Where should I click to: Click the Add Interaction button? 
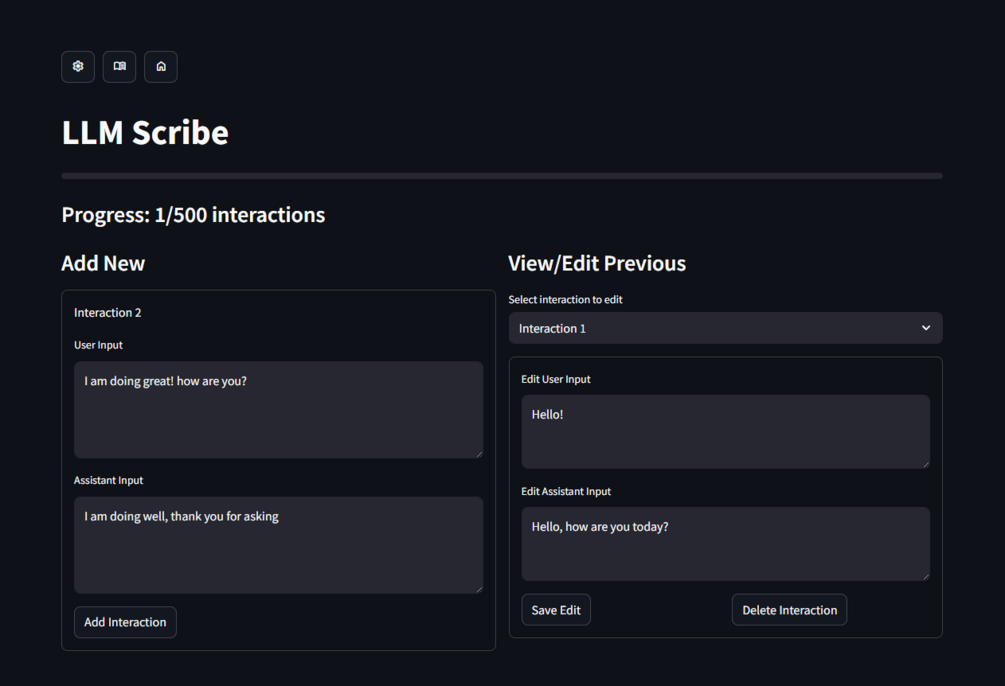coord(125,622)
